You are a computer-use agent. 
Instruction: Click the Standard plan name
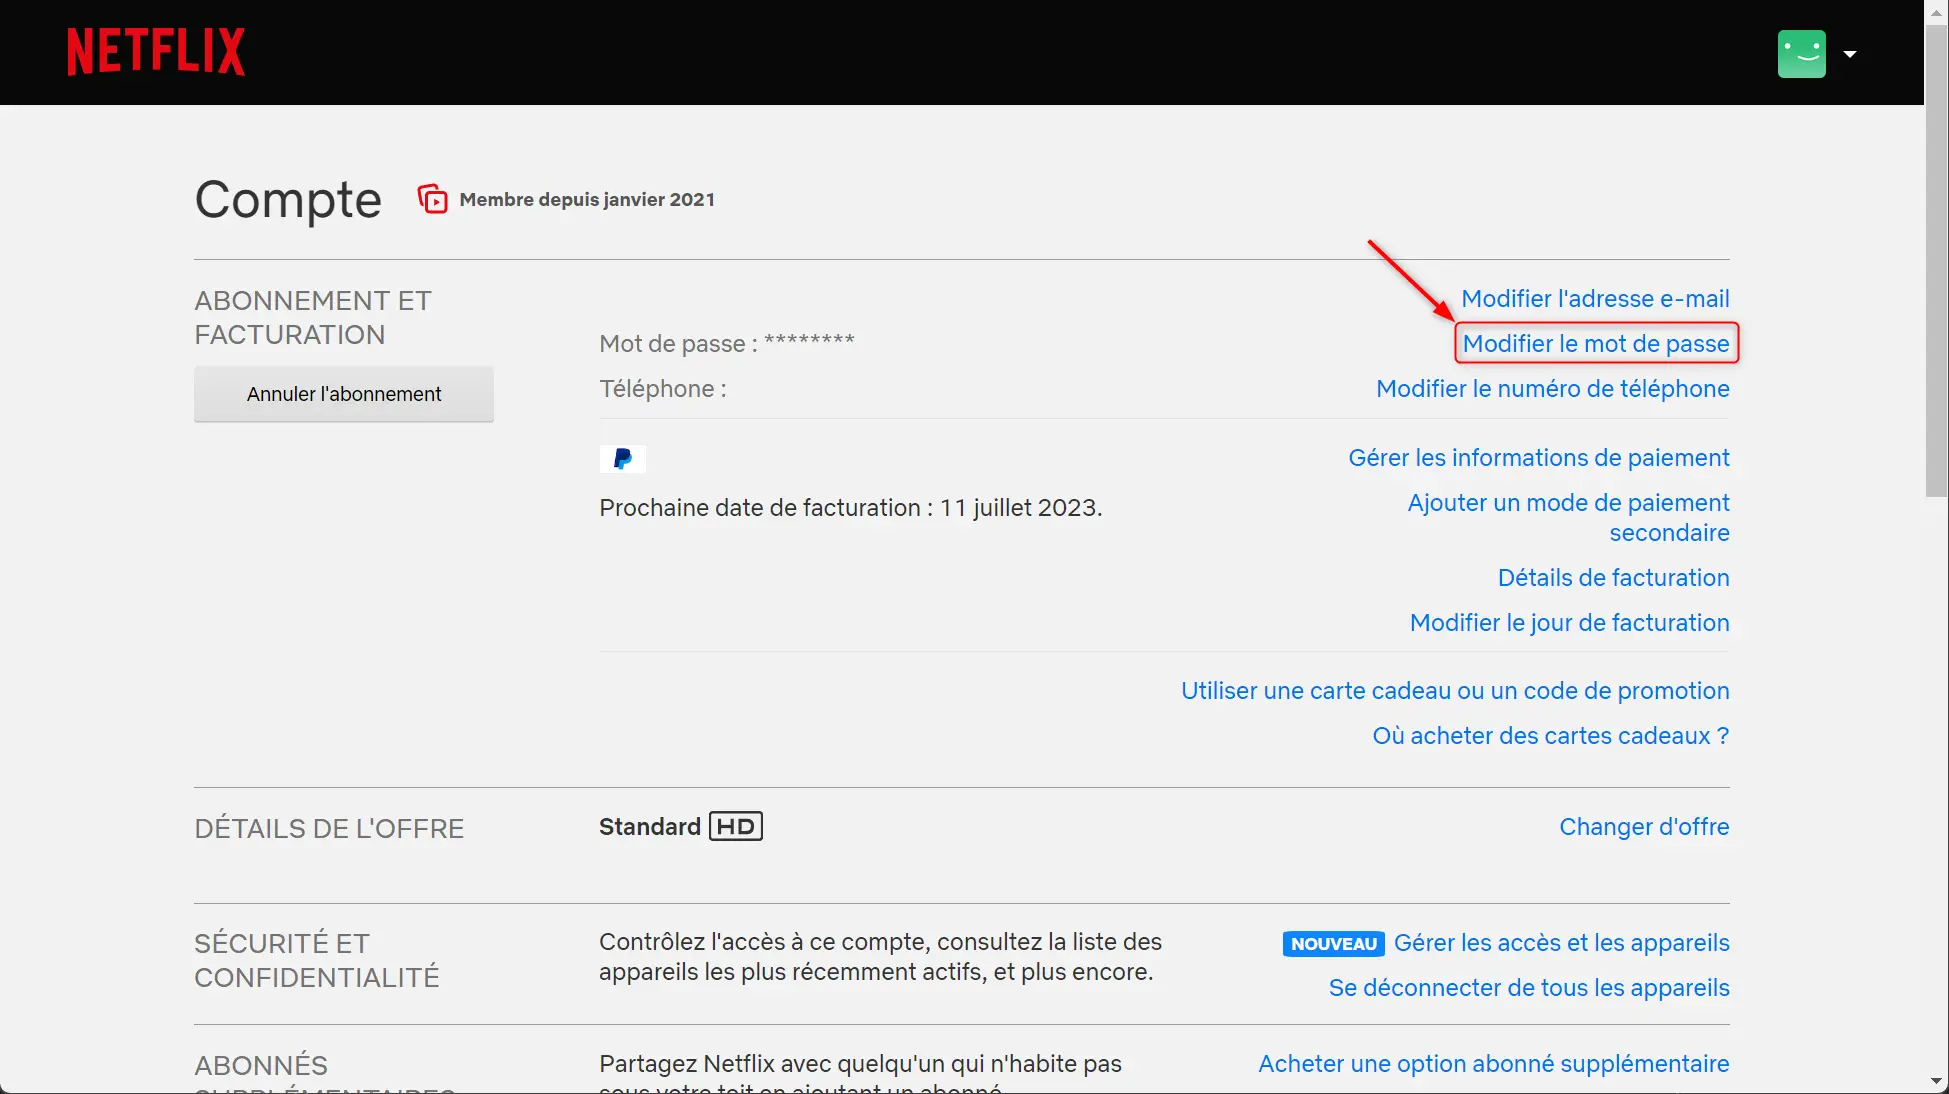click(x=650, y=827)
